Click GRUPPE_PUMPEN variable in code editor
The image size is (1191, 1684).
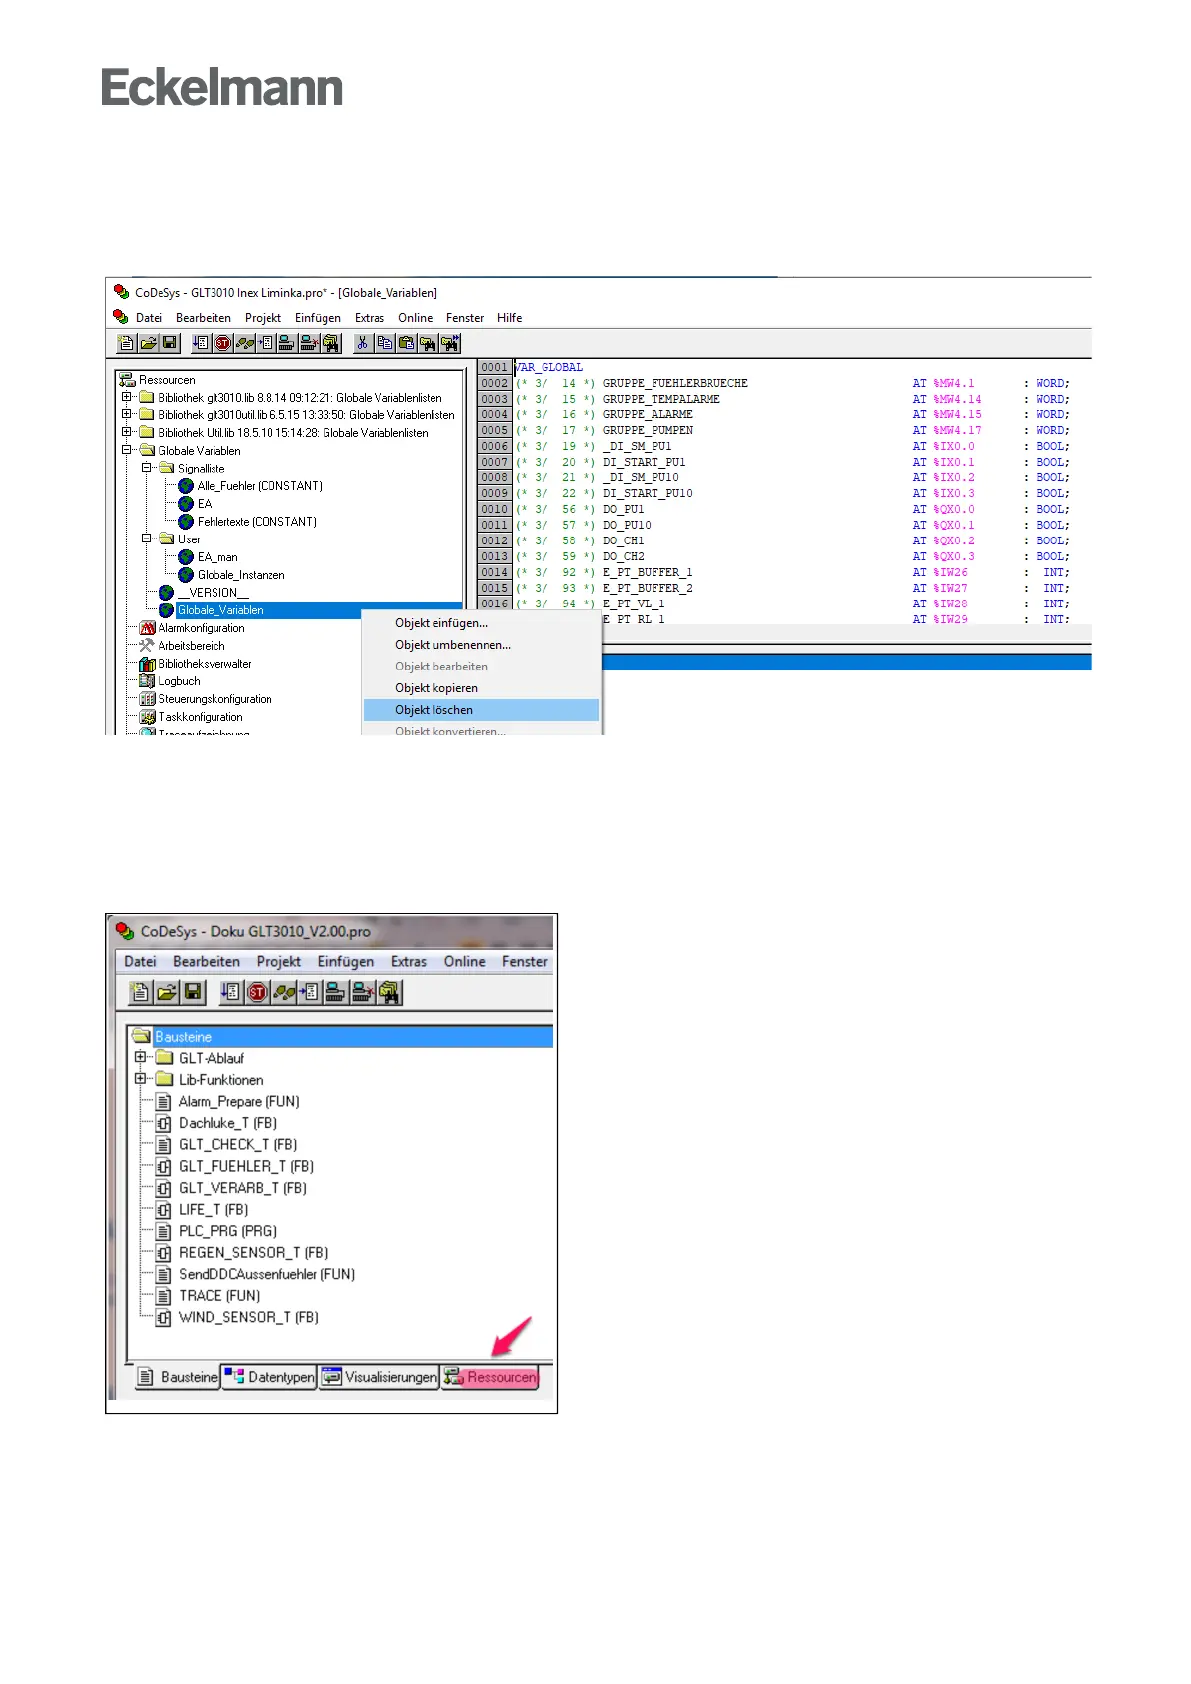648,430
